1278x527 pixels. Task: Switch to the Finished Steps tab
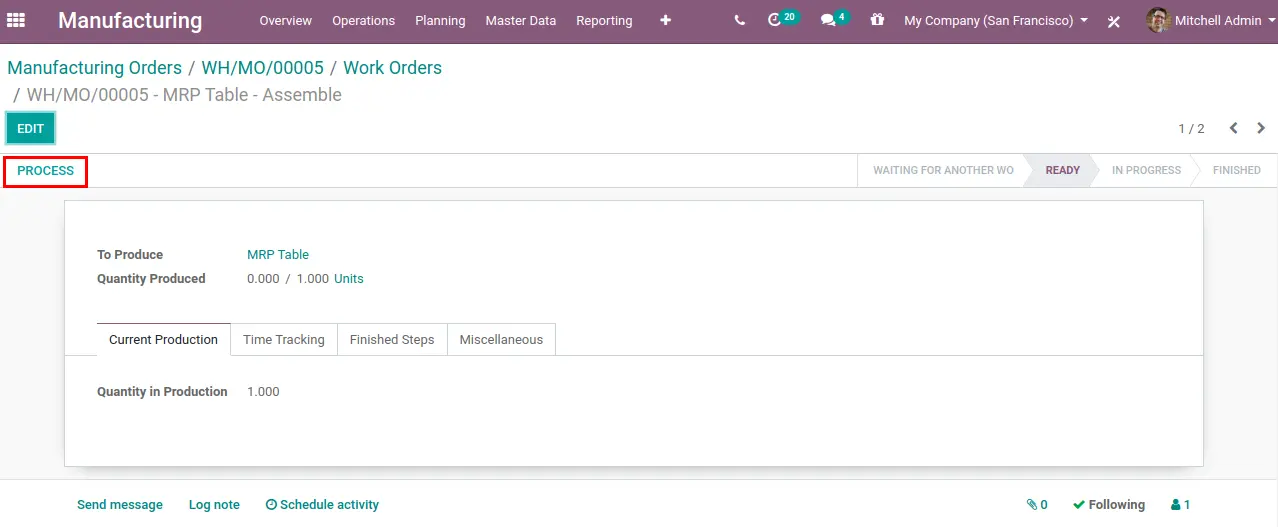392,339
